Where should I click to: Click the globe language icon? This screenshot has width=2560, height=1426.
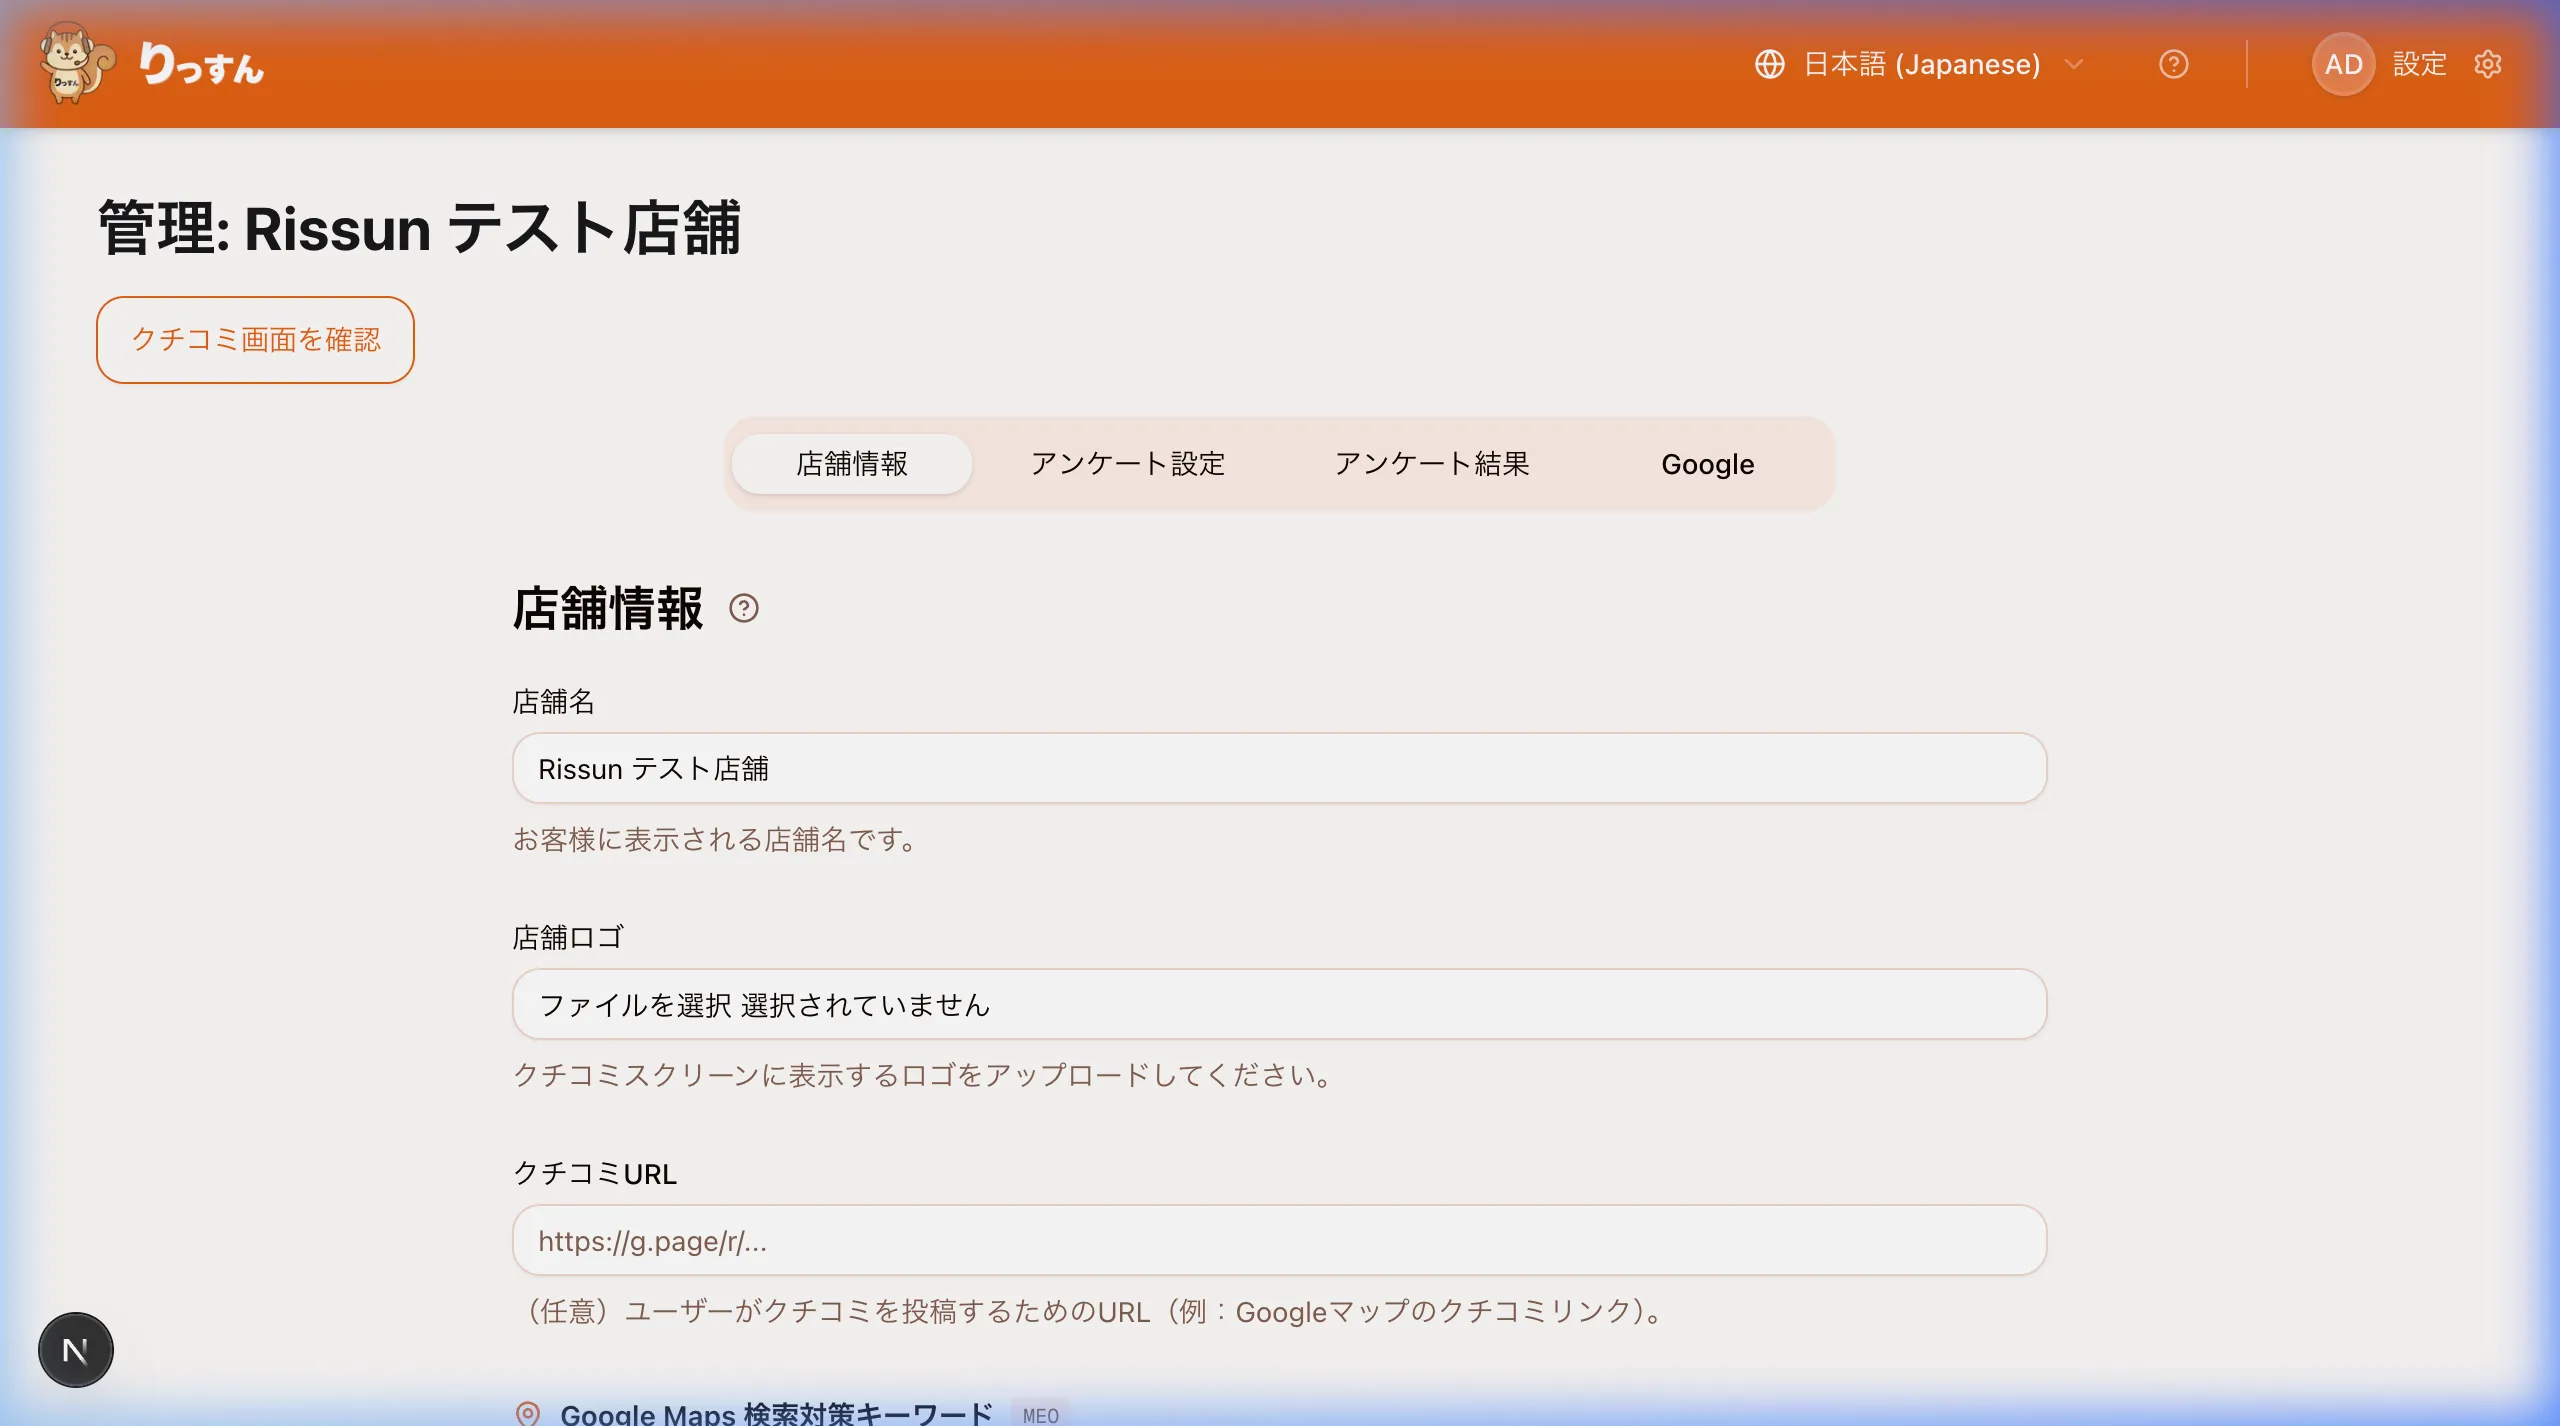[x=1769, y=64]
